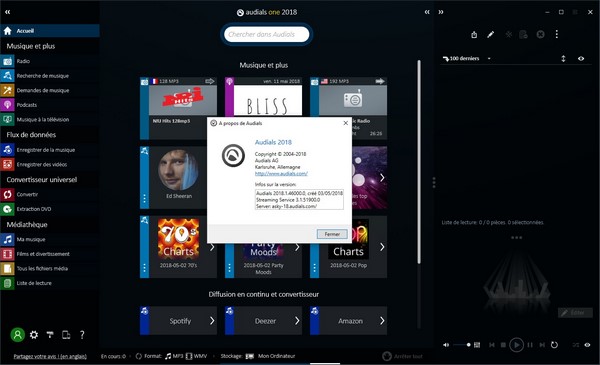This screenshot has height=365, width=600.
Task: Open the Podcasts icon in sidebar
Action: click(x=7, y=105)
